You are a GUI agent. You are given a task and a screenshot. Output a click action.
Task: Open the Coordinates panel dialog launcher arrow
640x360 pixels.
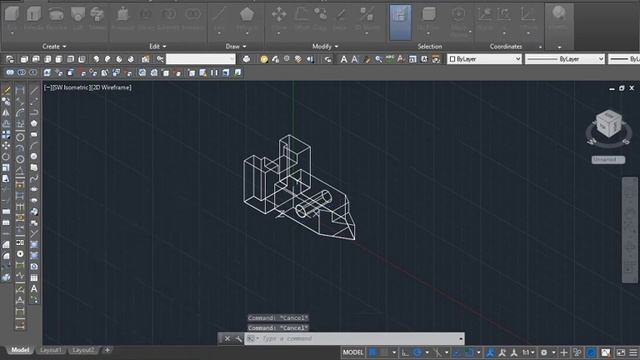tap(540, 47)
